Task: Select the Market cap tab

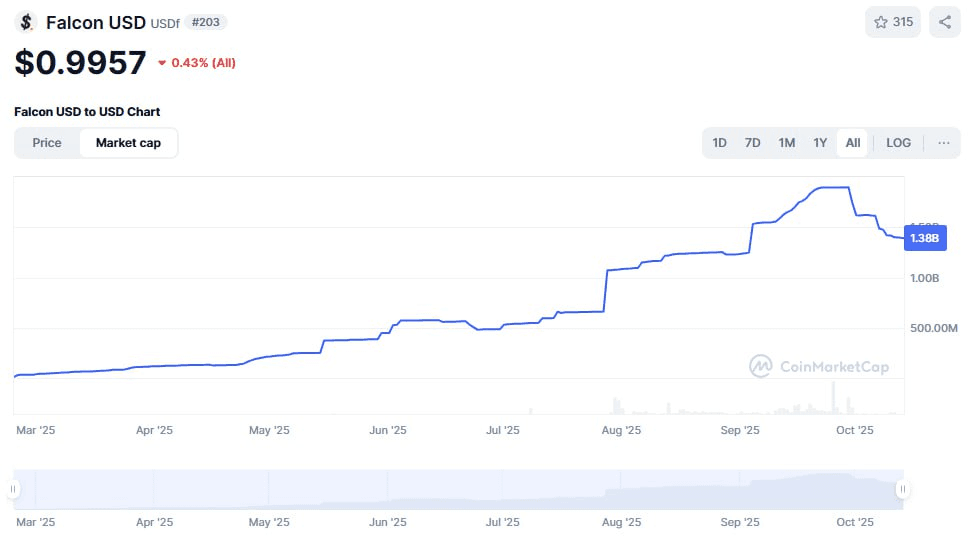Action: pyautogui.click(x=128, y=143)
